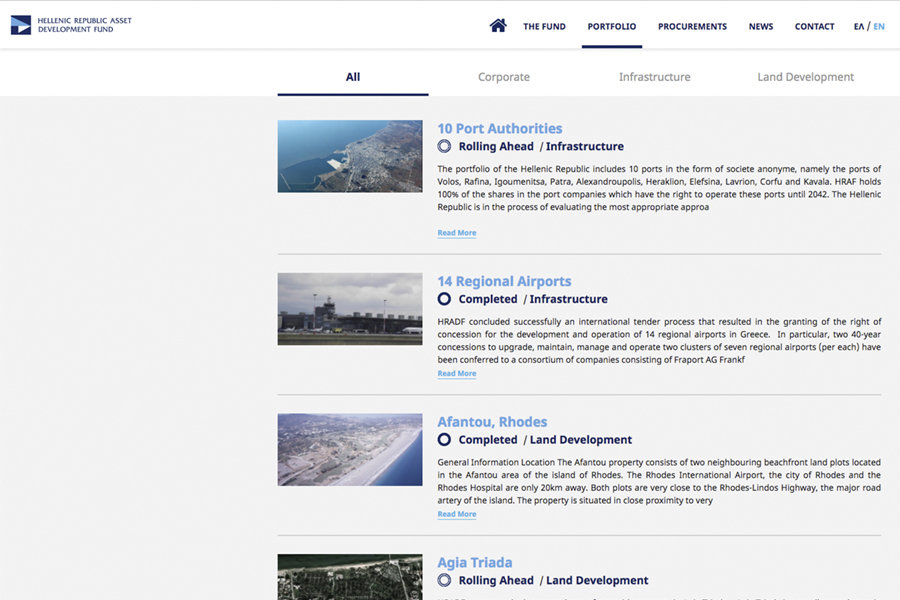Open the Contact page
This screenshot has height=600, width=900.
pyautogui.click(x=814, y=27)
